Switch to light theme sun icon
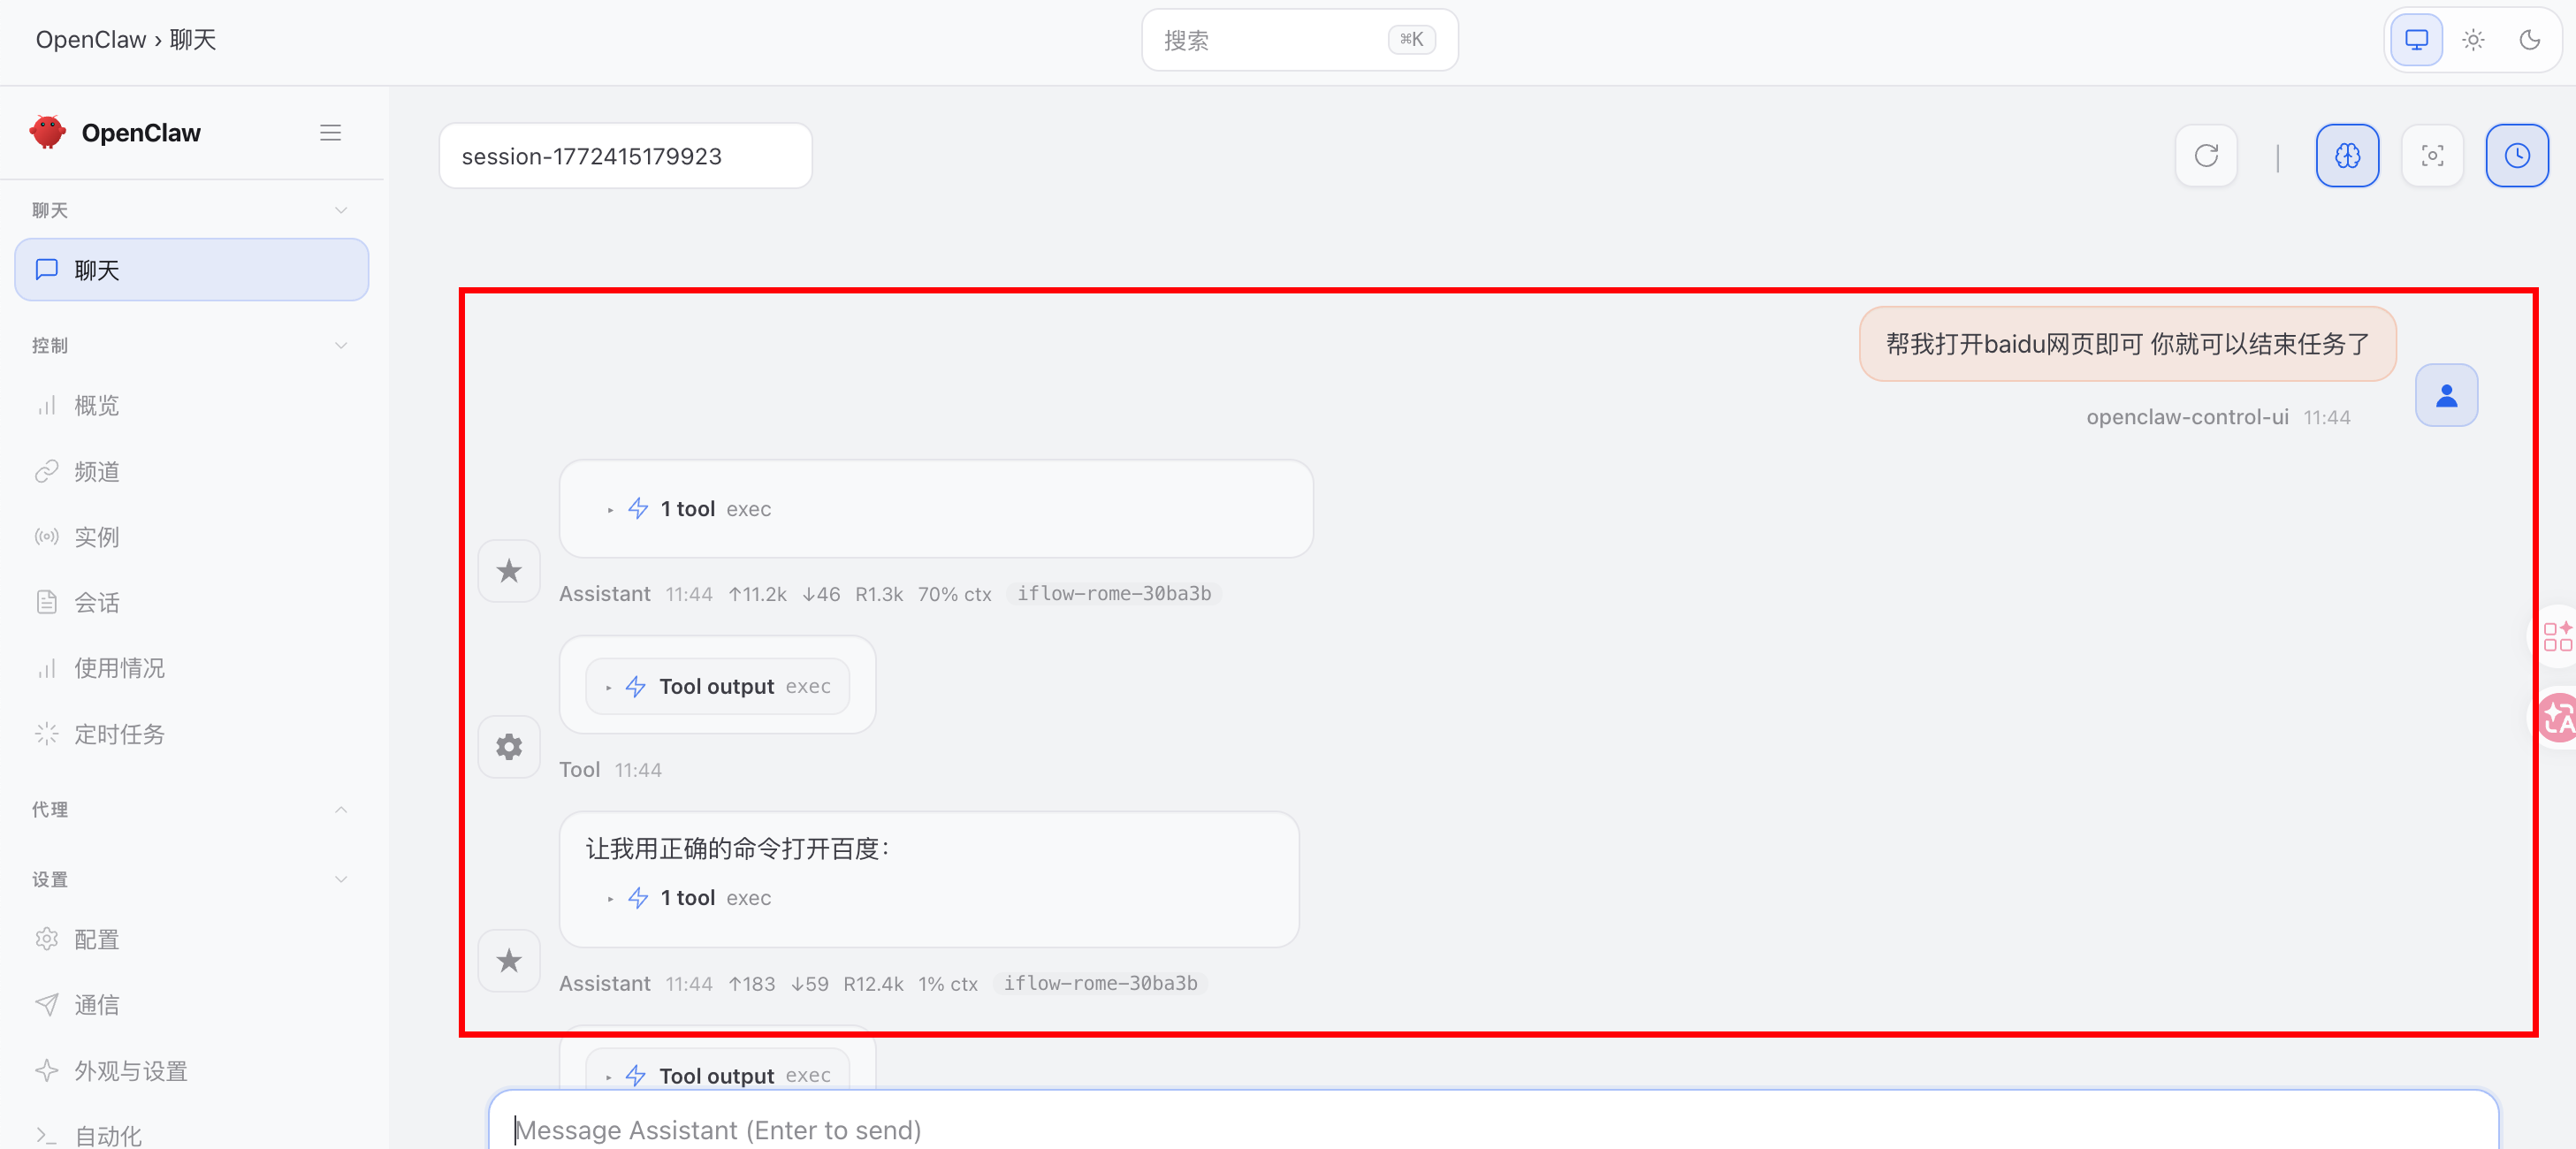The height and width of the screenshot is (1149, 2576). coord(2473,40)
